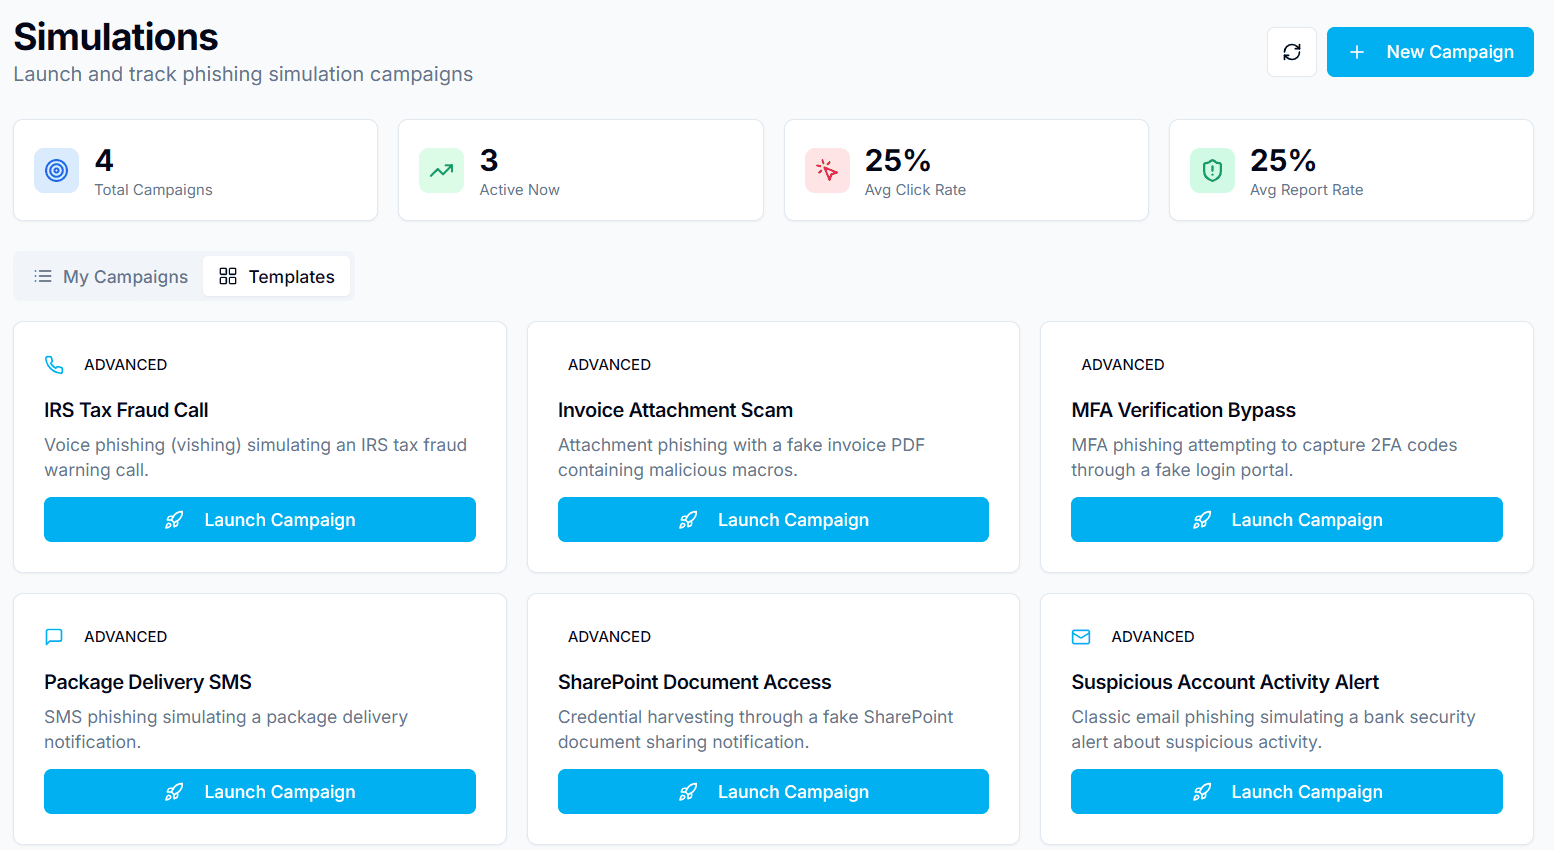Launch the Suspicious Account Activity Alert campaign
This screenshot has height=850, width=1554.
pos(1286,791)
